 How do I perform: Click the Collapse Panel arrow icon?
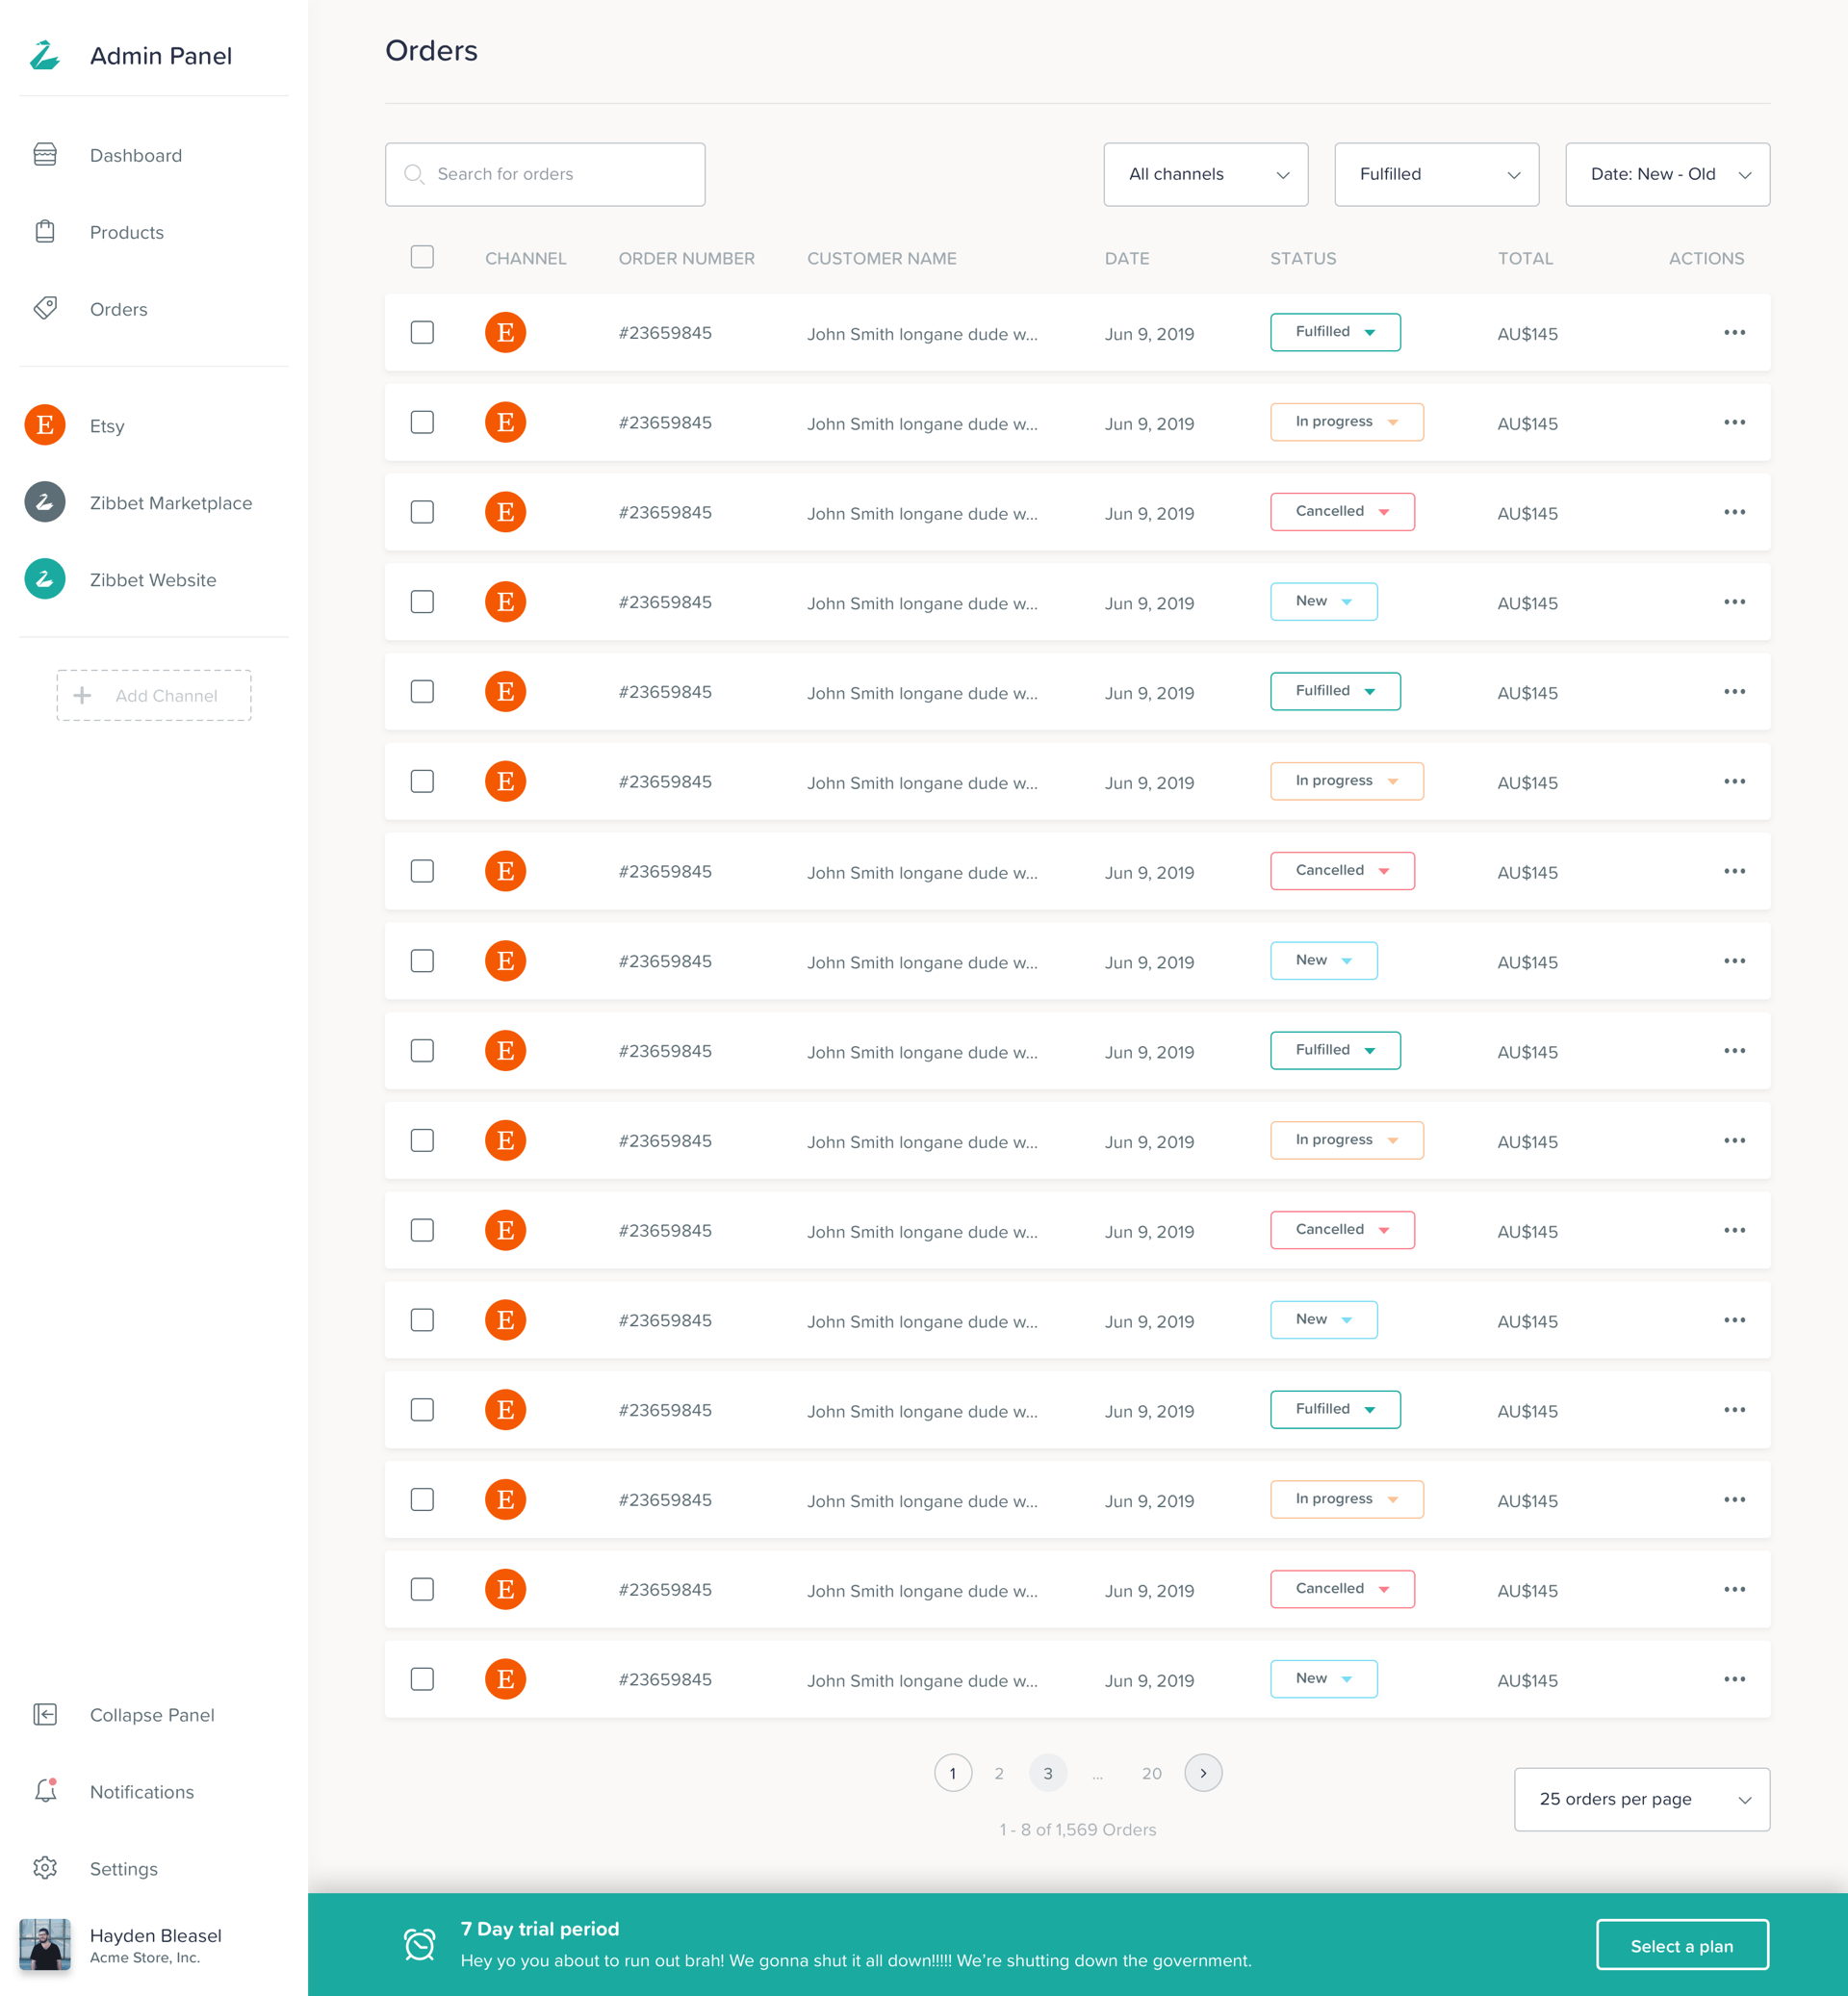click(45, 1714)
